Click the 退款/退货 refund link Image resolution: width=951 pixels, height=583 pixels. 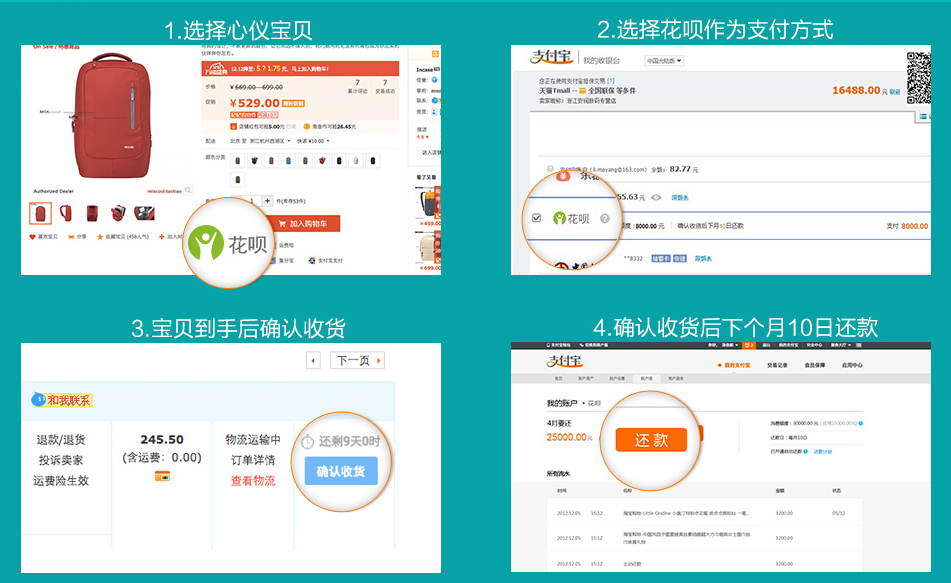click(x=61, y=440)
